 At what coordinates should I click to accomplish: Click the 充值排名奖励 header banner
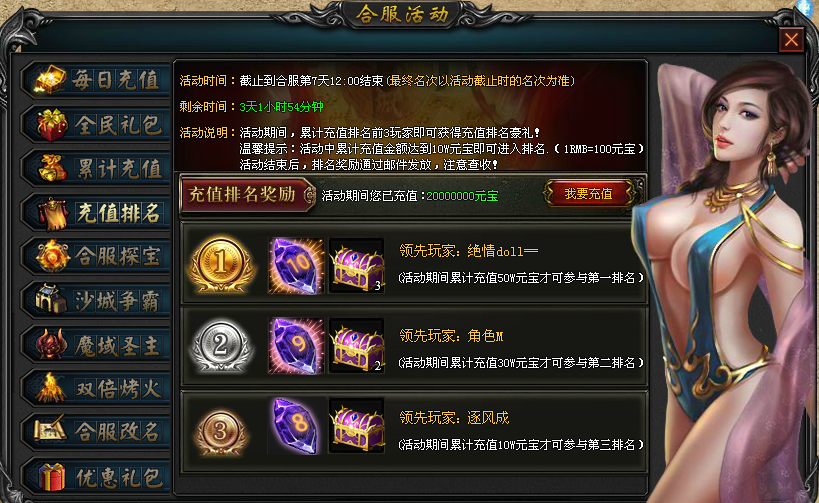[x=247, y=194]
